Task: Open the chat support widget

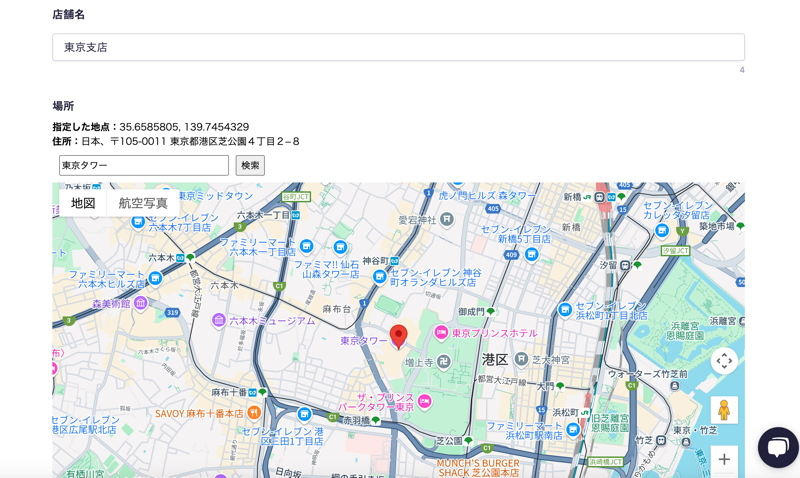Action: click(x=777, y=447)
